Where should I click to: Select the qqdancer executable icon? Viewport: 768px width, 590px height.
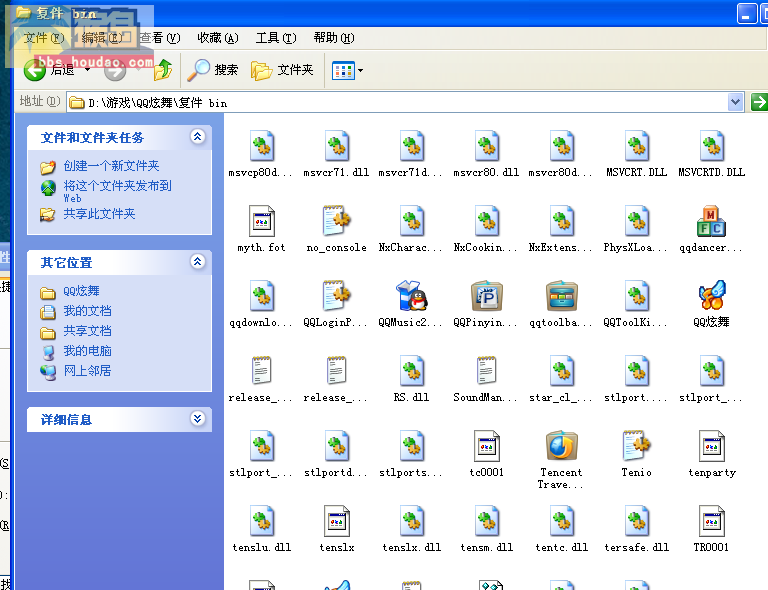[x=711, y=221]
